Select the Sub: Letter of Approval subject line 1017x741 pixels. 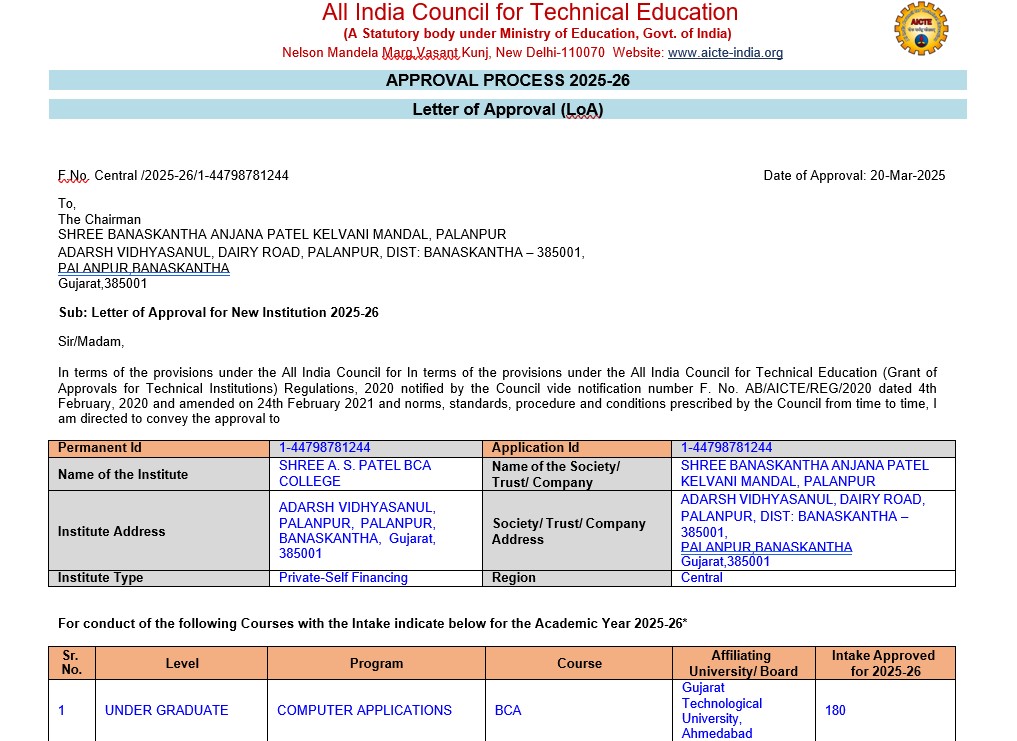pyautogui.click(x=218, y=313)
